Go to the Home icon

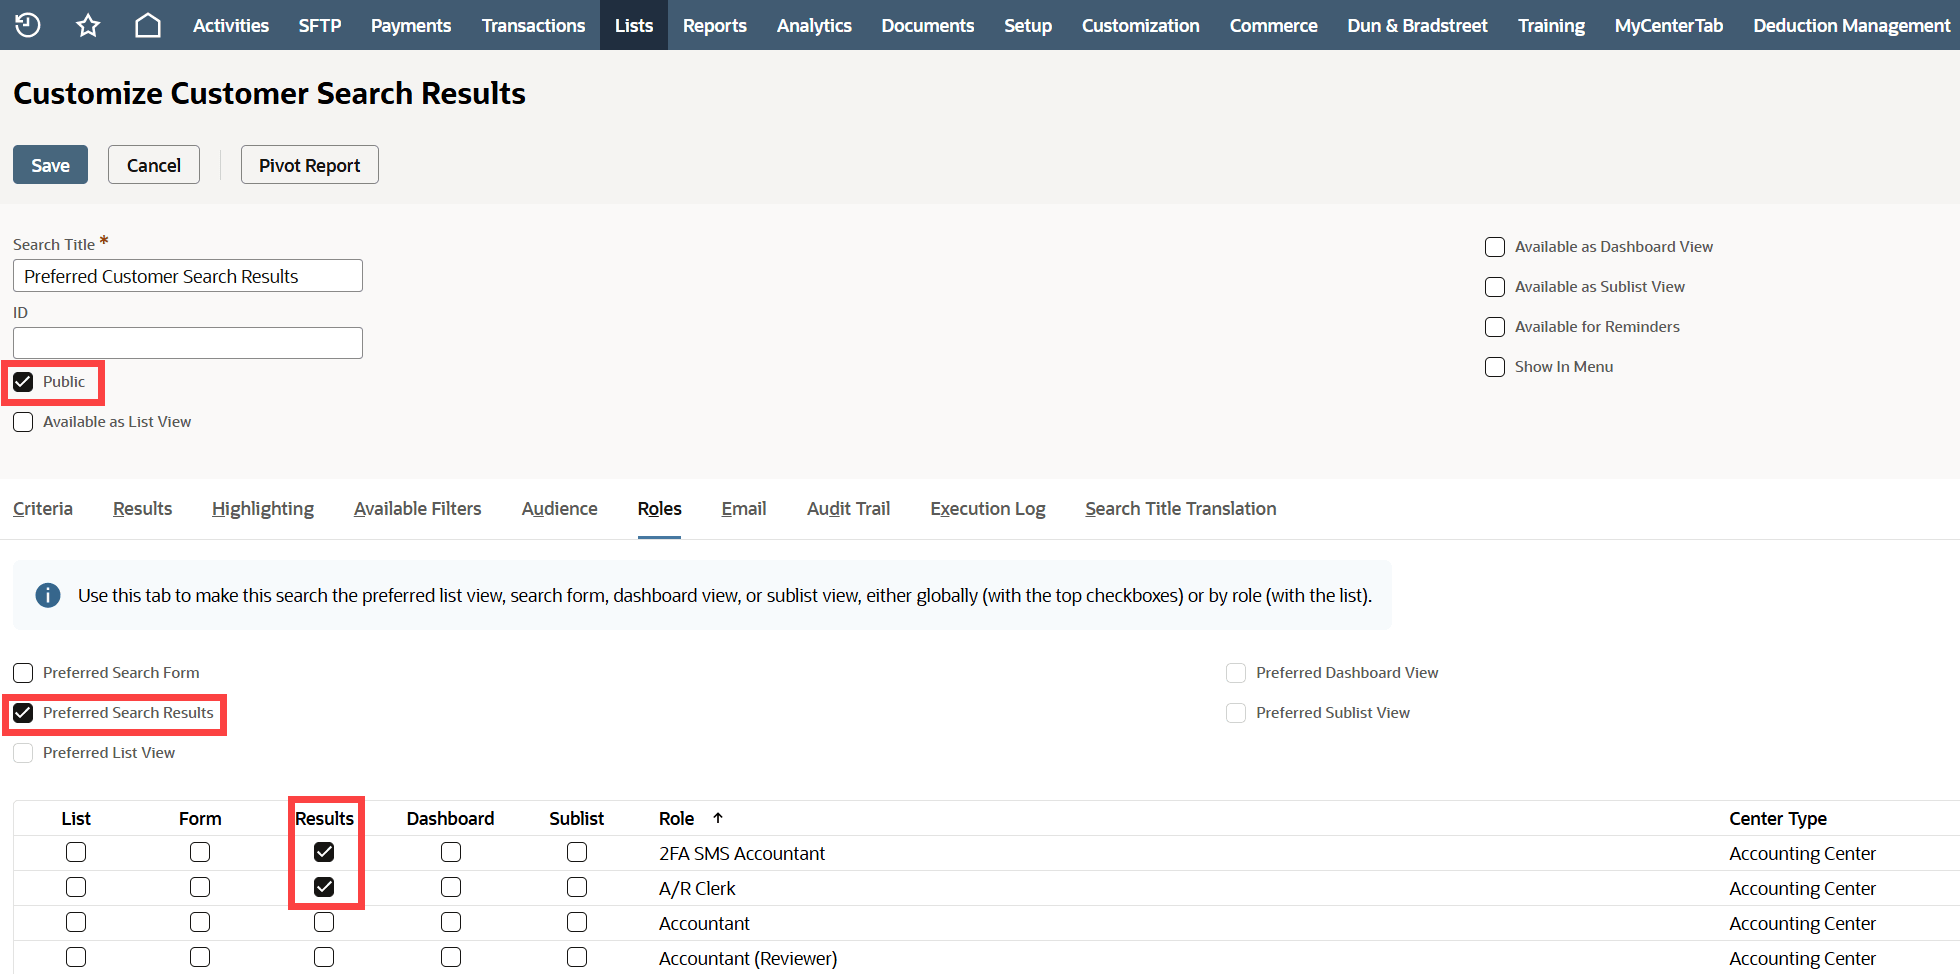(148, 25)
